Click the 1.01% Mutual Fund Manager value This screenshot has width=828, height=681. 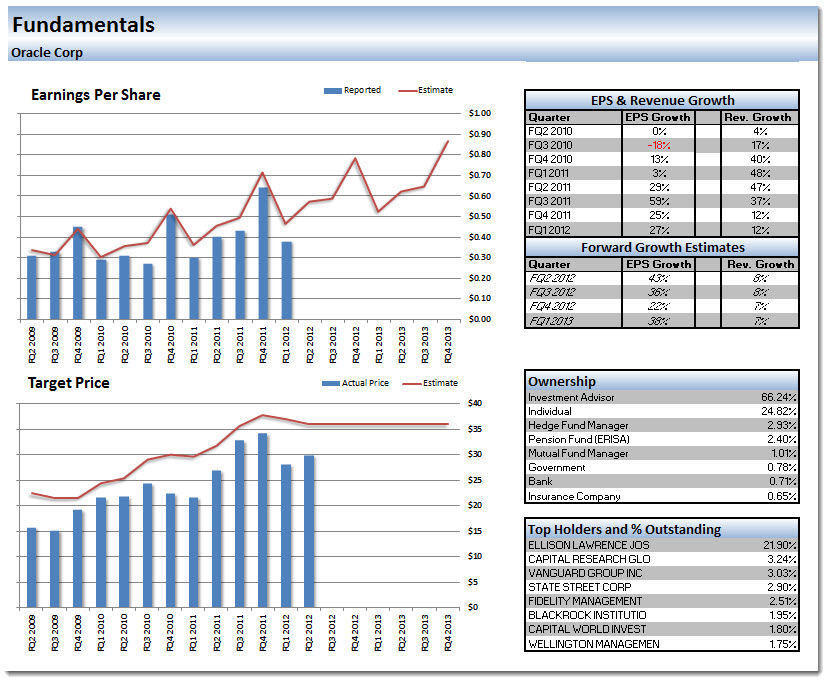(784, 453)
